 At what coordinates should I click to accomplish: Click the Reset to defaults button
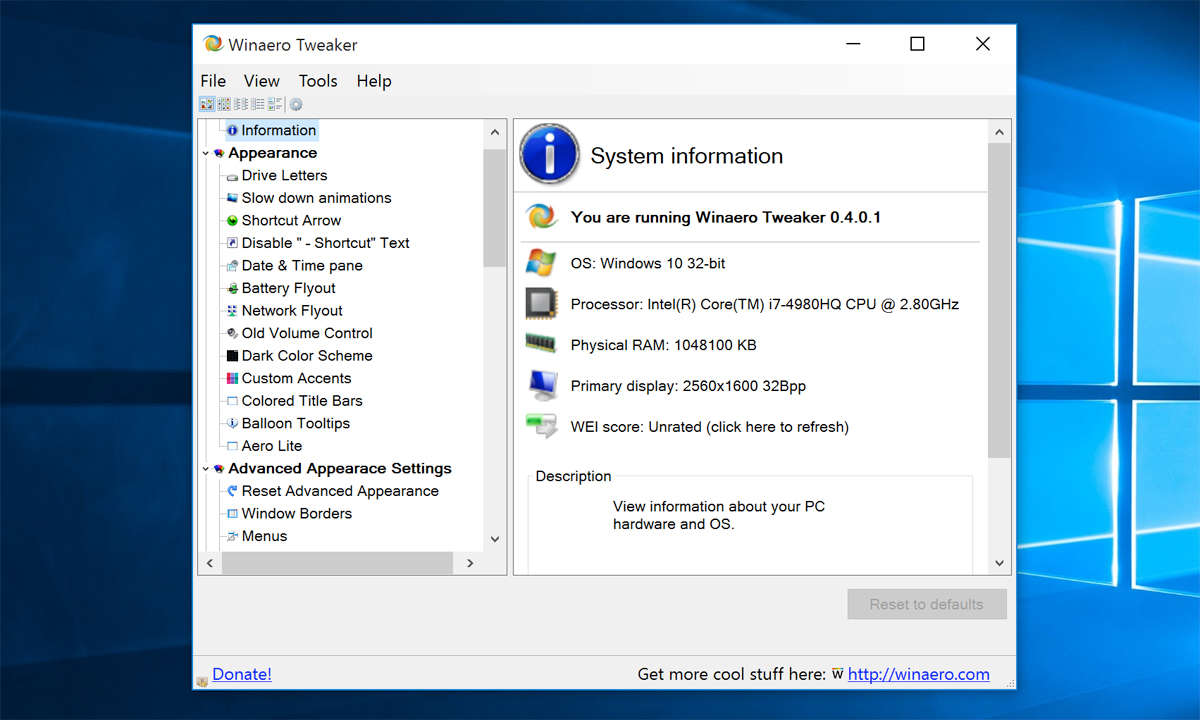[927, 604]
